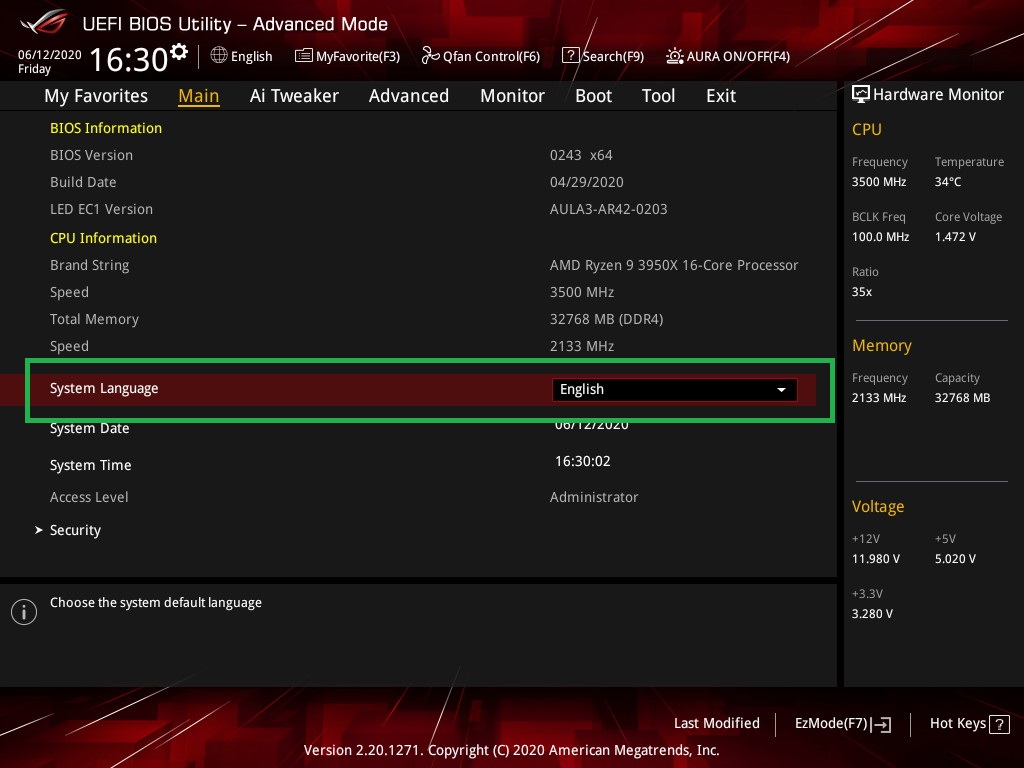Click the +12V reading 11.980 V
The width and height of the screenshot is (1024, 768).
(876, 559)
